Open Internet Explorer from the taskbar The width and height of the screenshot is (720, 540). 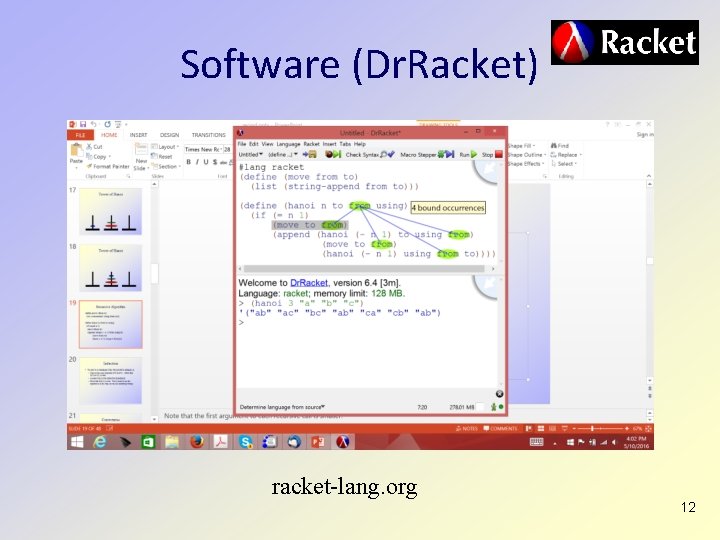tap(100, 442)
